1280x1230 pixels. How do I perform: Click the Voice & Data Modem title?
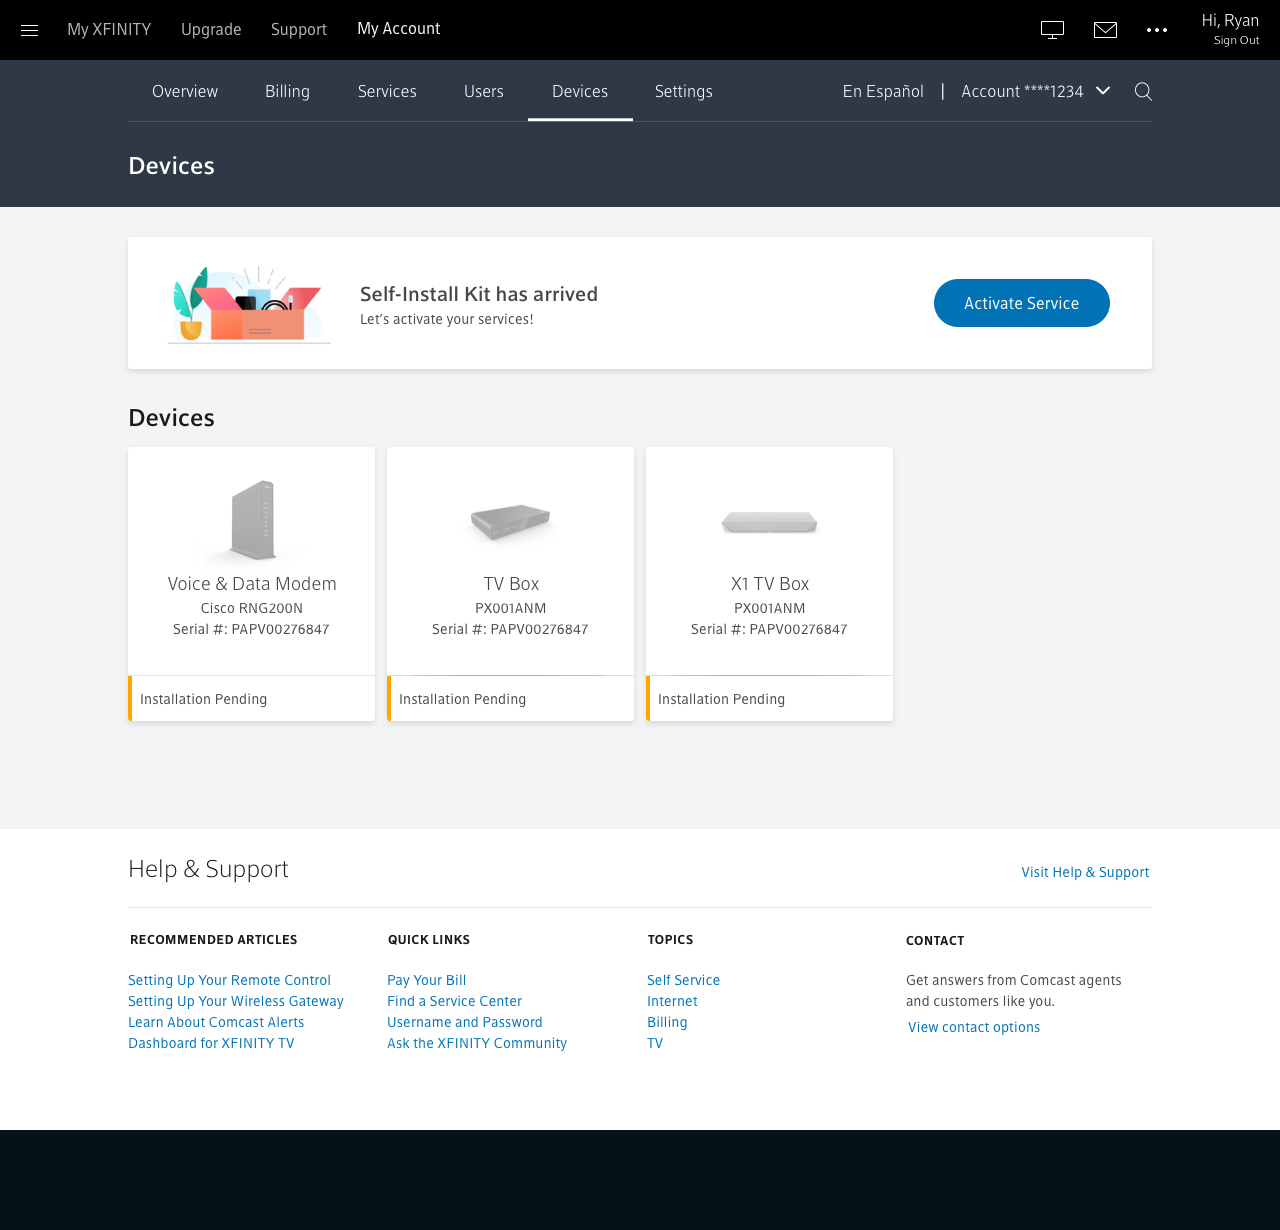(x=252, y=584)
